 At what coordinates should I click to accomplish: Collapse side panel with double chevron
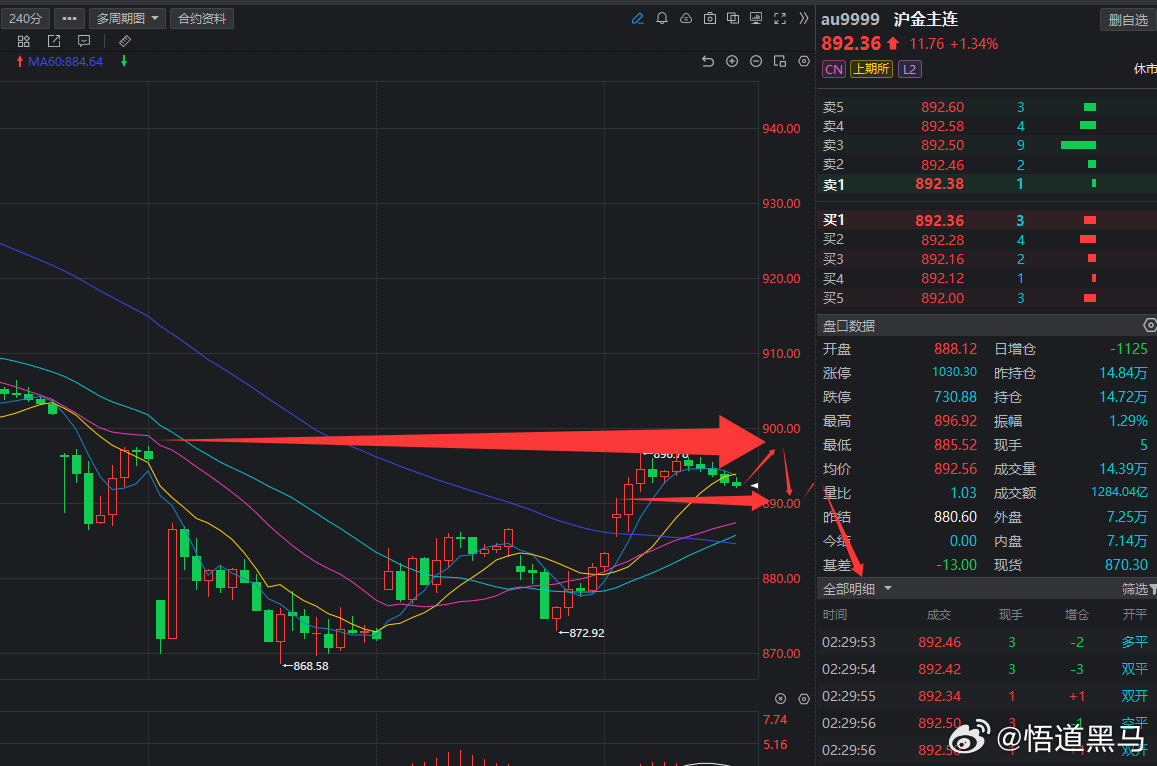(804, 18)
